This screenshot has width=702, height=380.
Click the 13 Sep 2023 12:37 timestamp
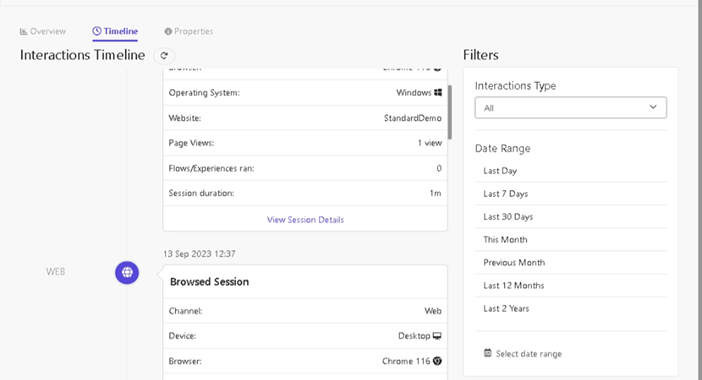[199, 254]
